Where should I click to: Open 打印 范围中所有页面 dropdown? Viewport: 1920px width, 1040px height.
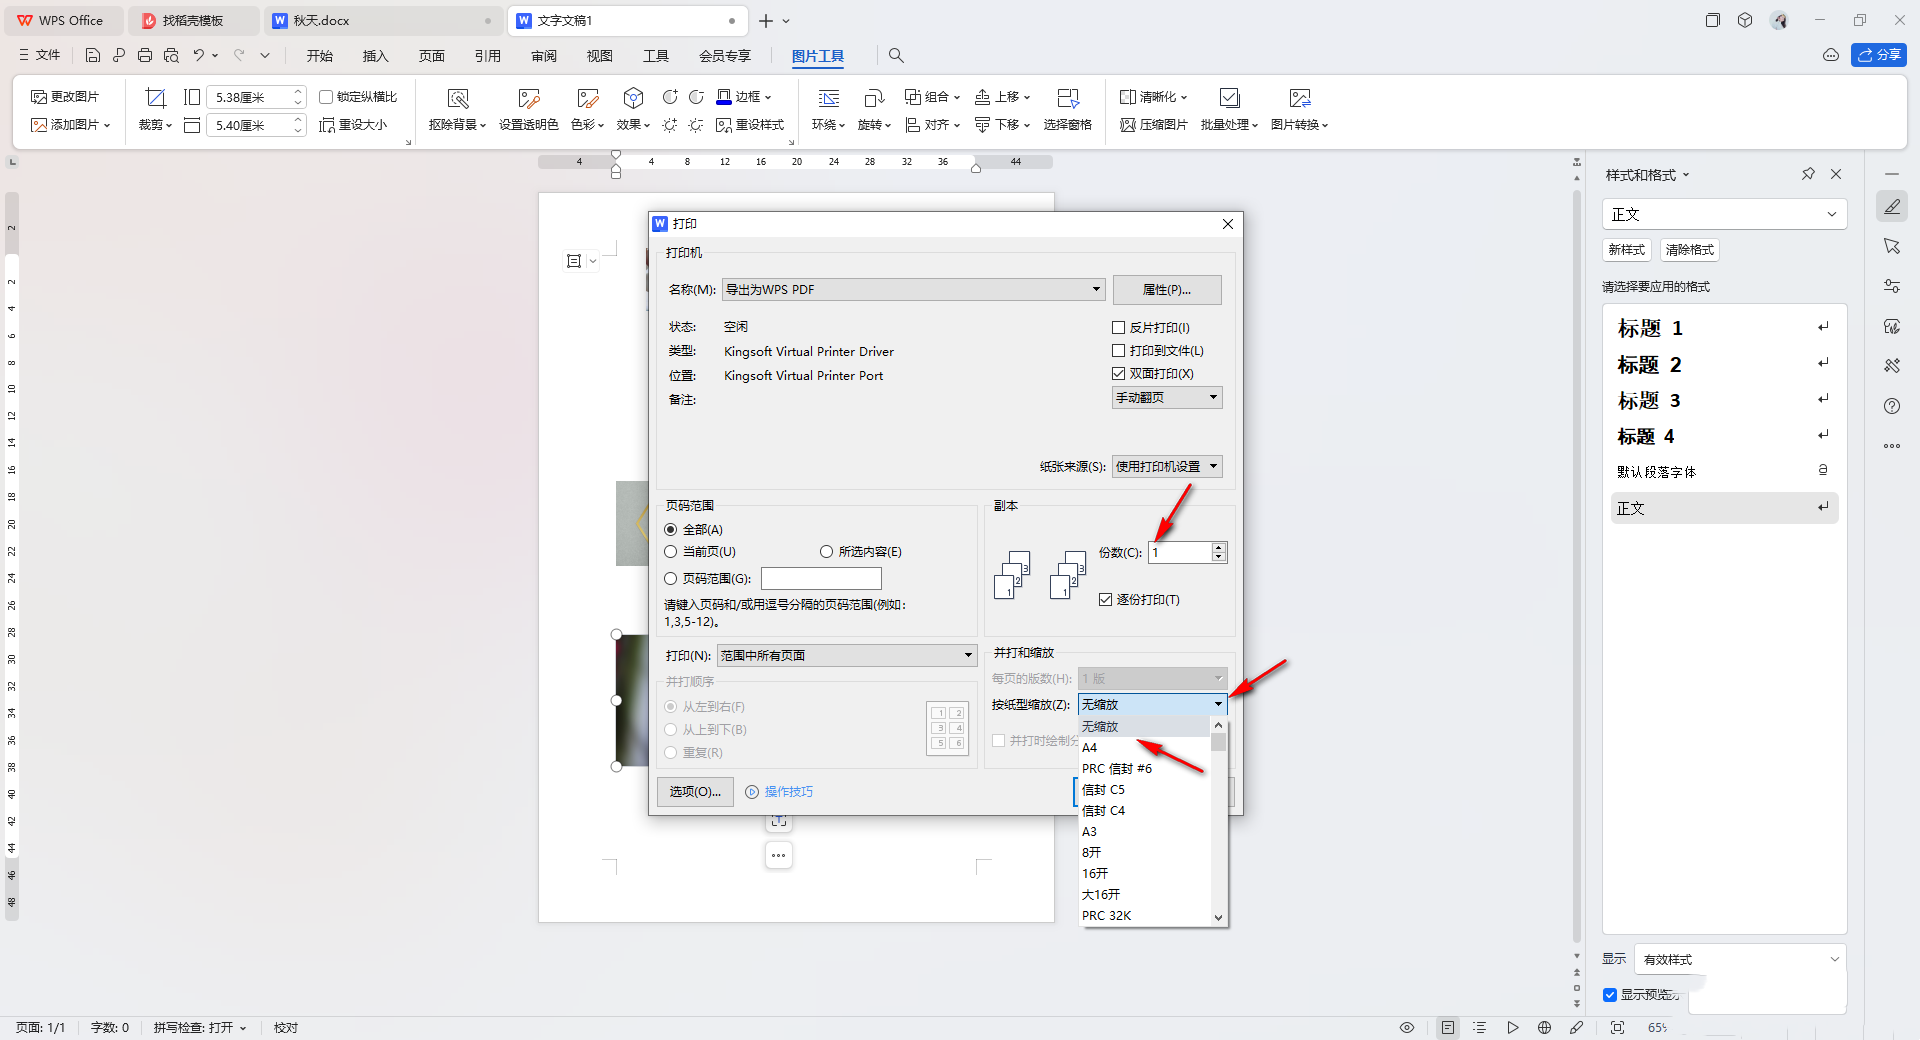tap(847, 656)
